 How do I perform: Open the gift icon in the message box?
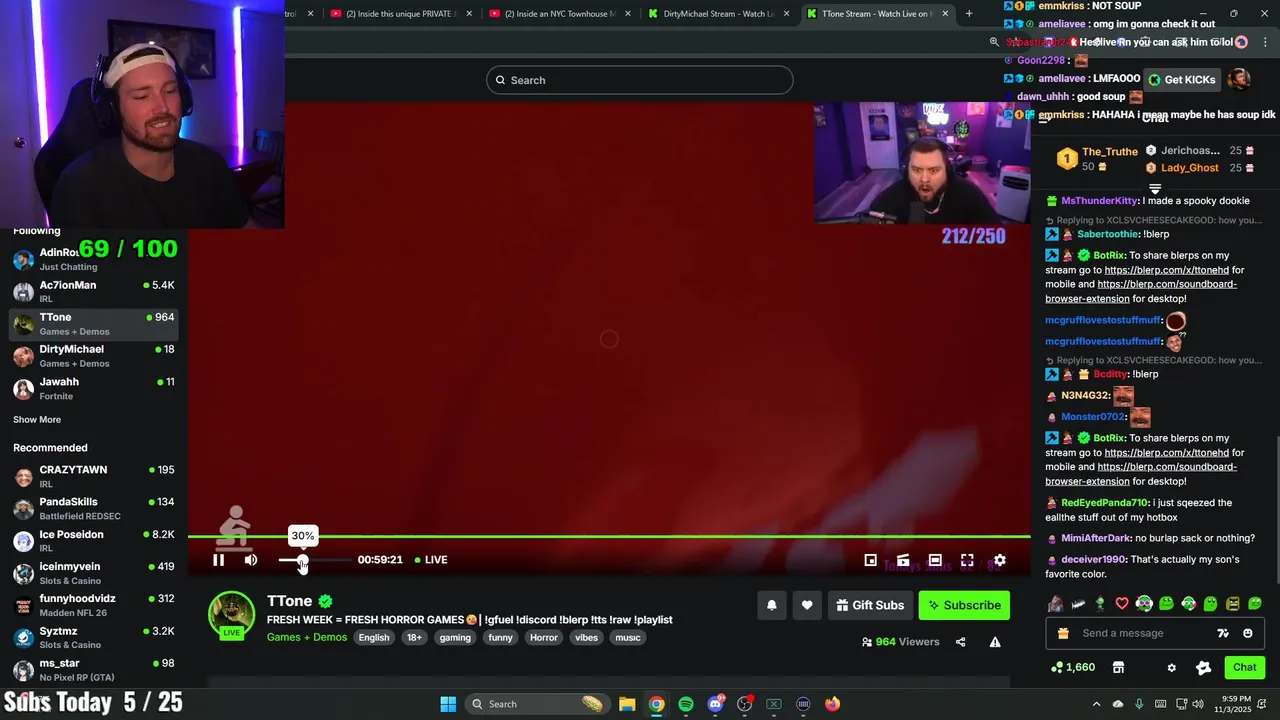1063,633
